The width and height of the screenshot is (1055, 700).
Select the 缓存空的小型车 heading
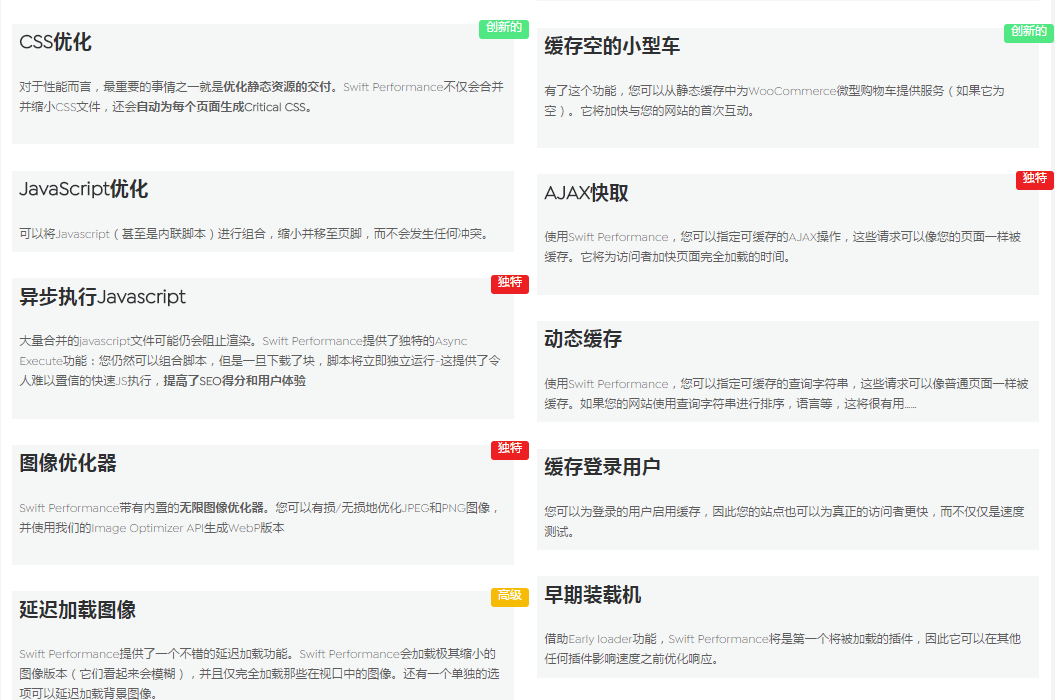612,47
